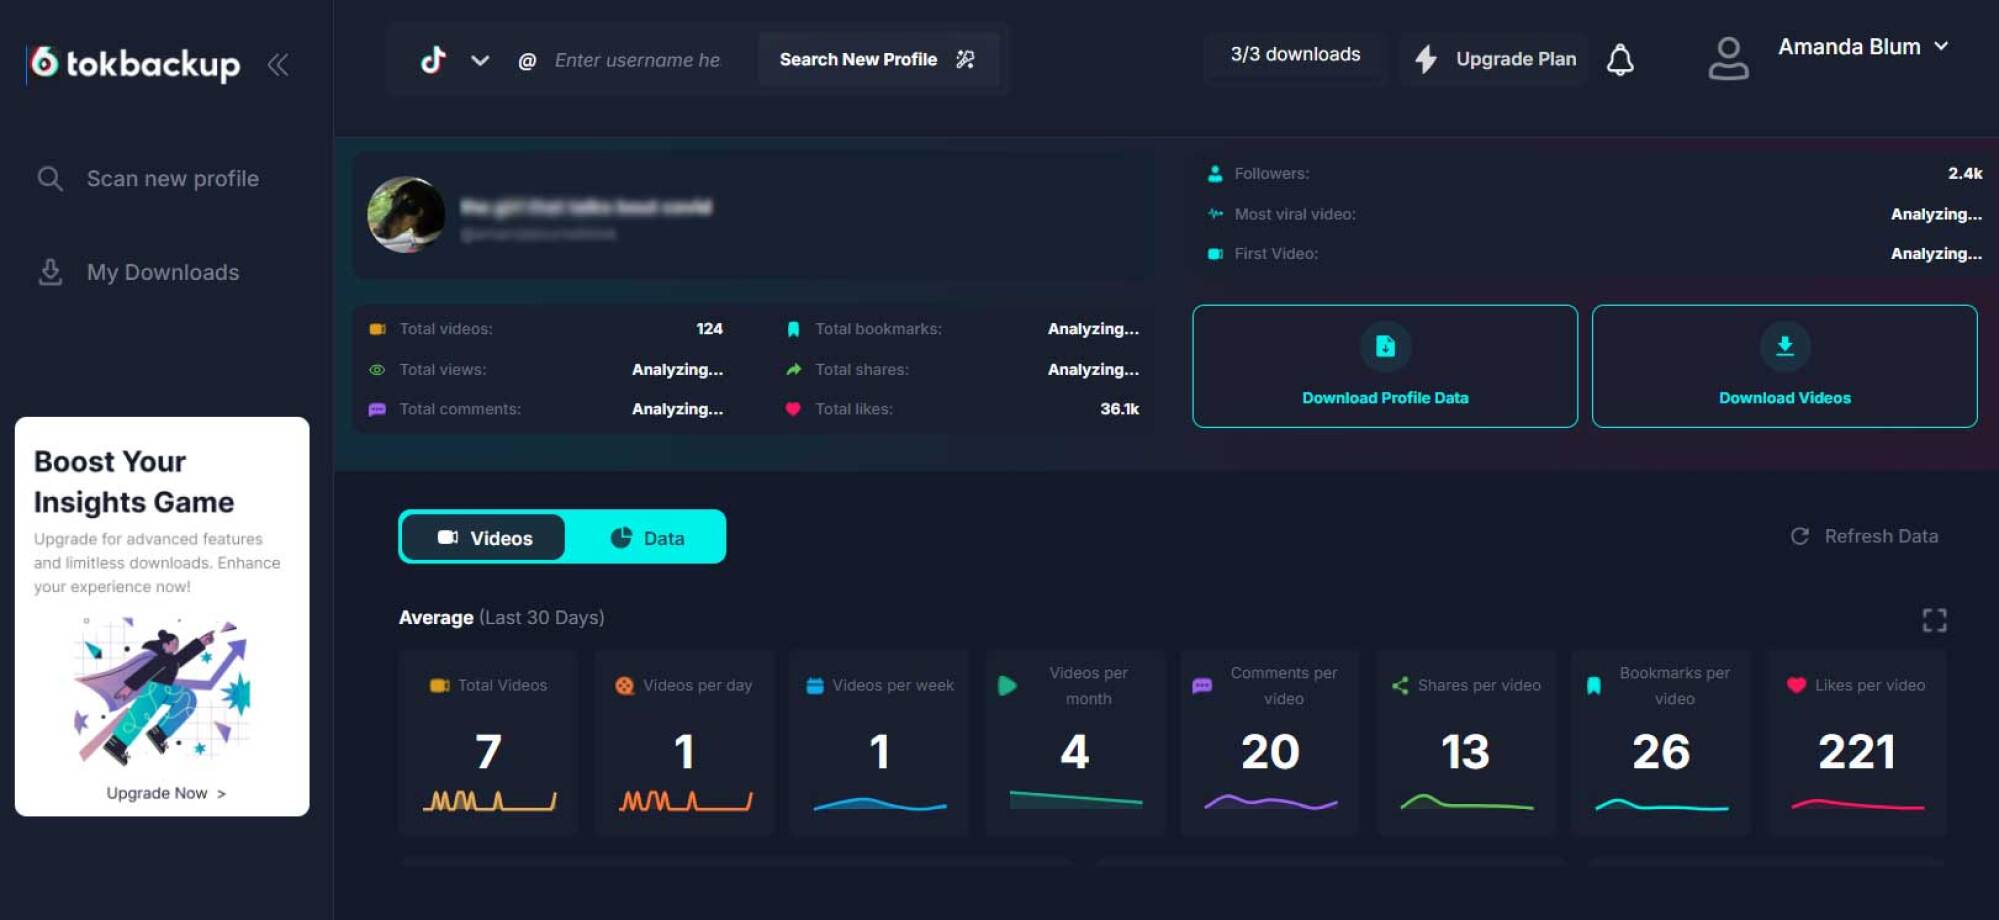Click the Comments per video chat icon
Image resolution: width=1999 pixels, height=920 pixels.
(x=1202, y=686)
